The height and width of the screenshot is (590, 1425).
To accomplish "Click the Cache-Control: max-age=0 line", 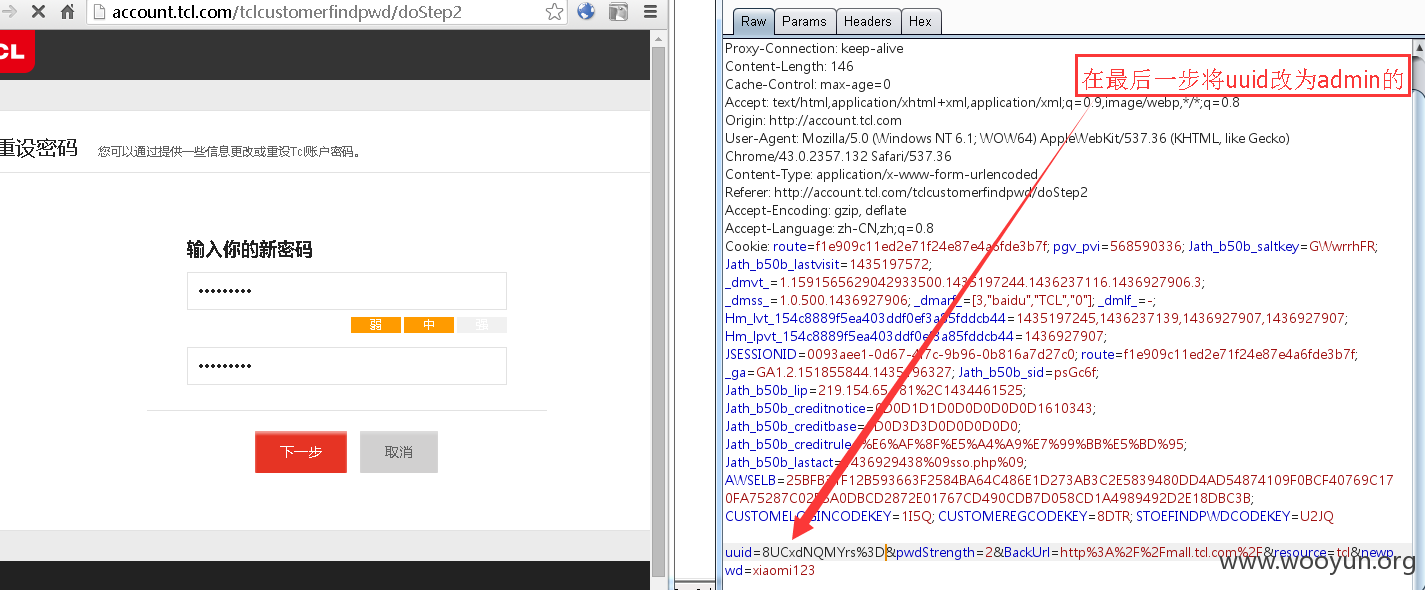I will pyautogui.click(x=808, y=84).
